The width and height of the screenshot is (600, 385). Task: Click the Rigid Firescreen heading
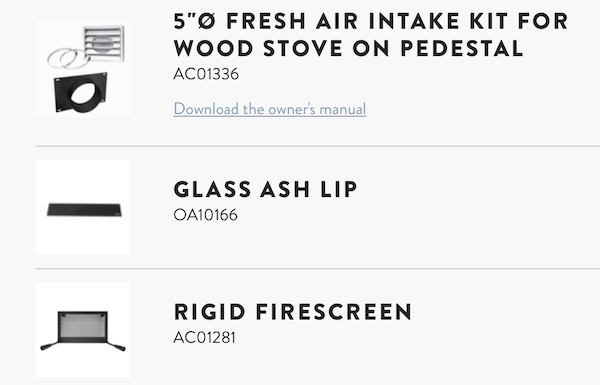point(293,312)
